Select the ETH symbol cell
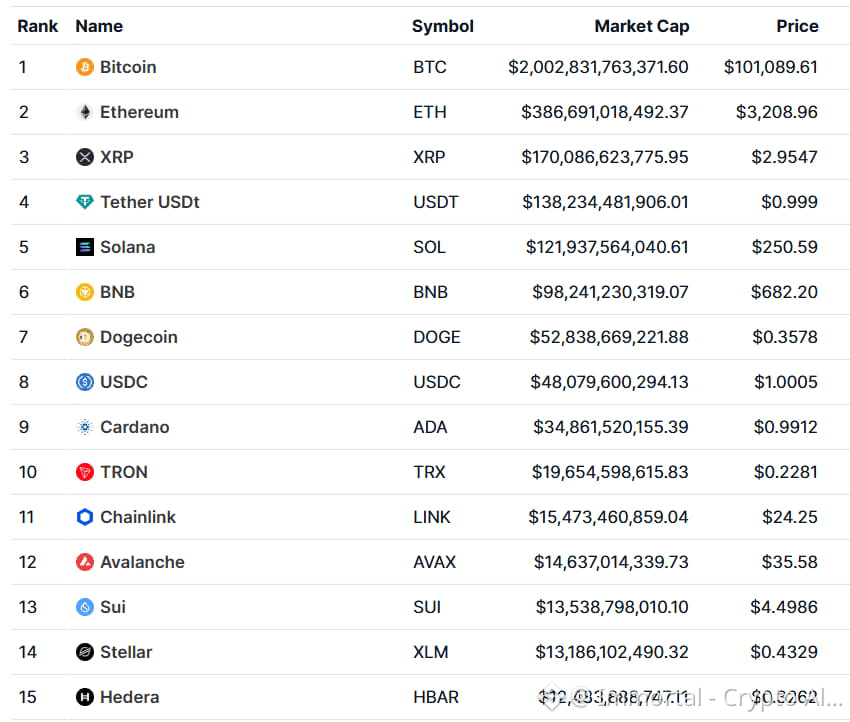This screenshot has height=722, width=850. click(x=430, y=112)
